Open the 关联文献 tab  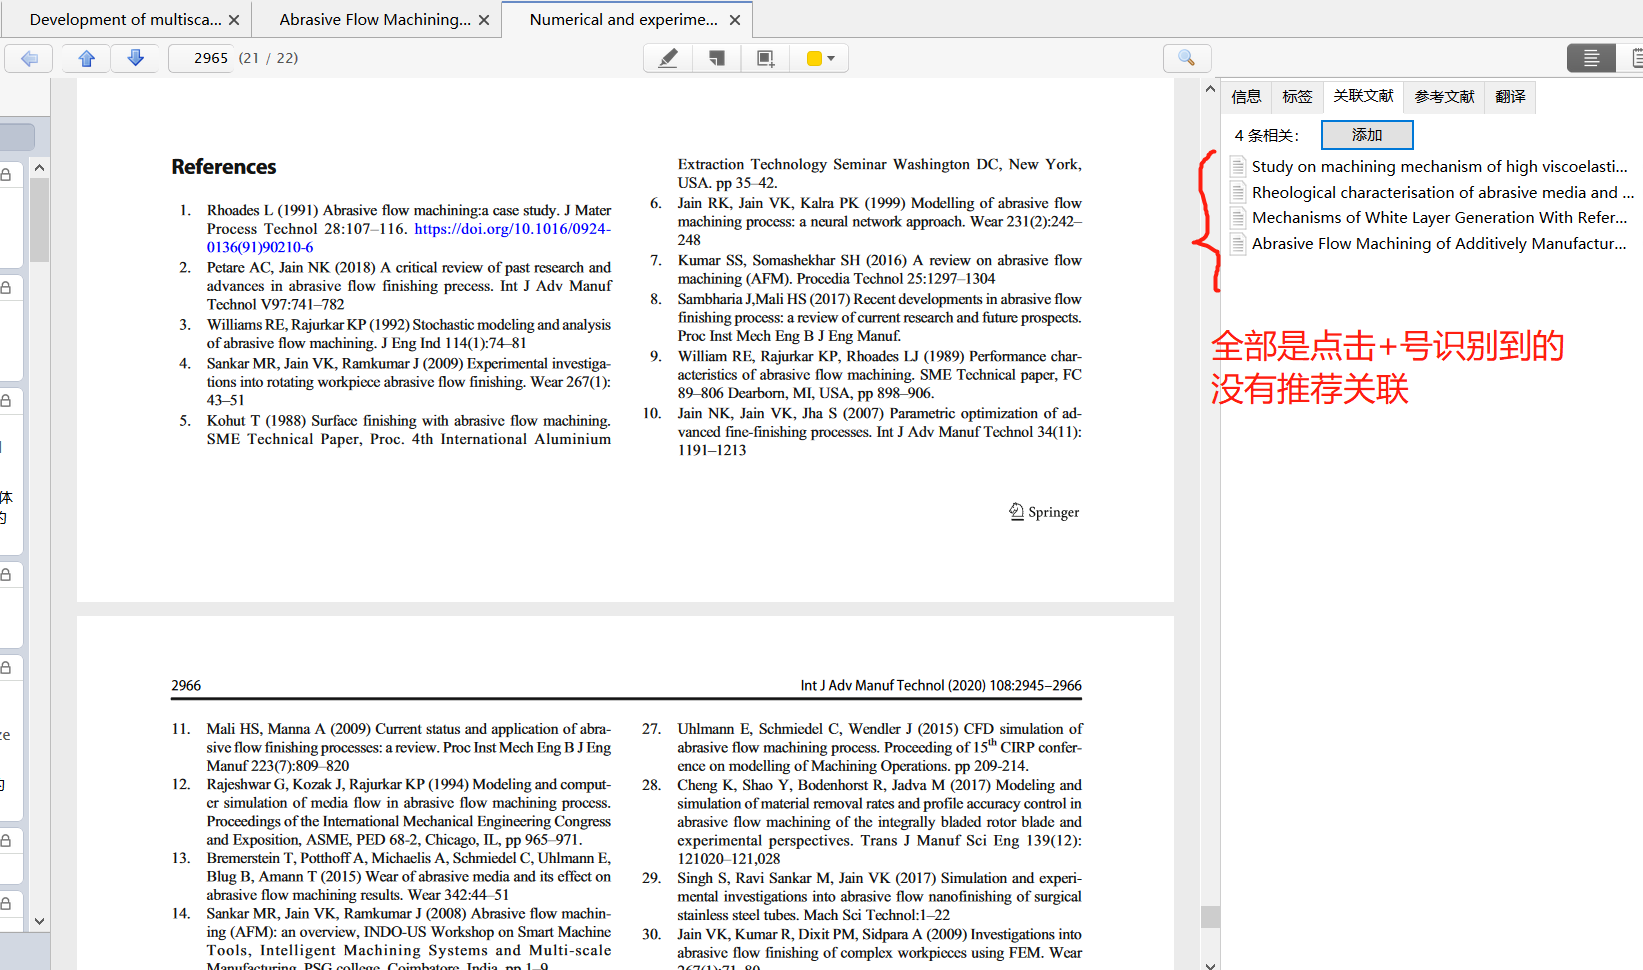(1363, 96)
